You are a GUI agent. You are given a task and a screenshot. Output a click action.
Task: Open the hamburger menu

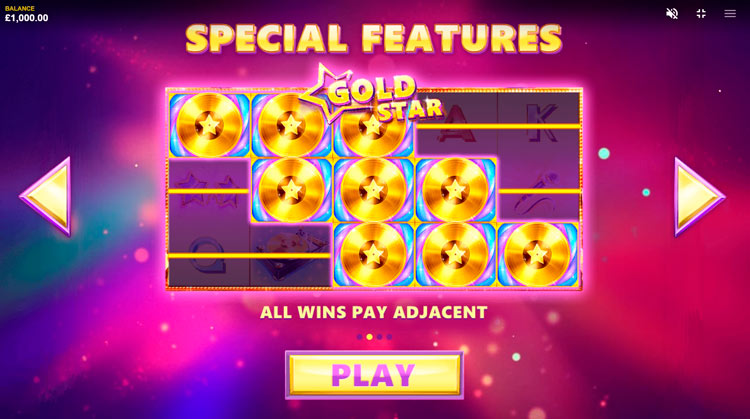click(x=730, y=13)
